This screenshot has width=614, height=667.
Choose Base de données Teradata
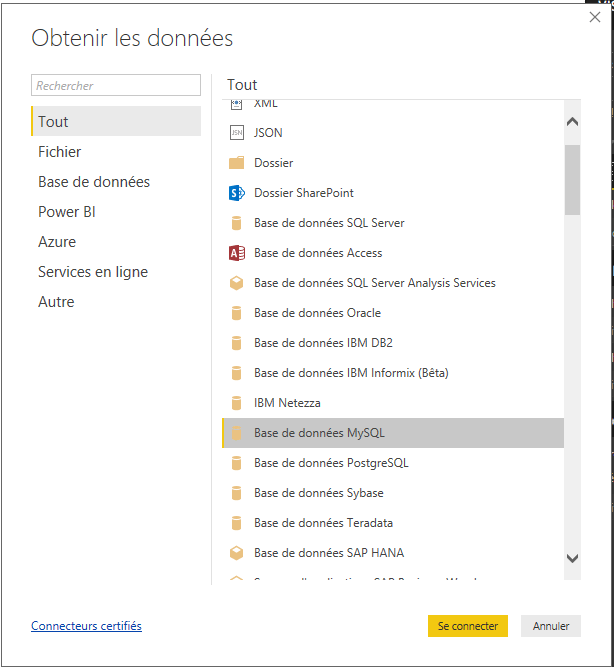(x=323, y=523)
